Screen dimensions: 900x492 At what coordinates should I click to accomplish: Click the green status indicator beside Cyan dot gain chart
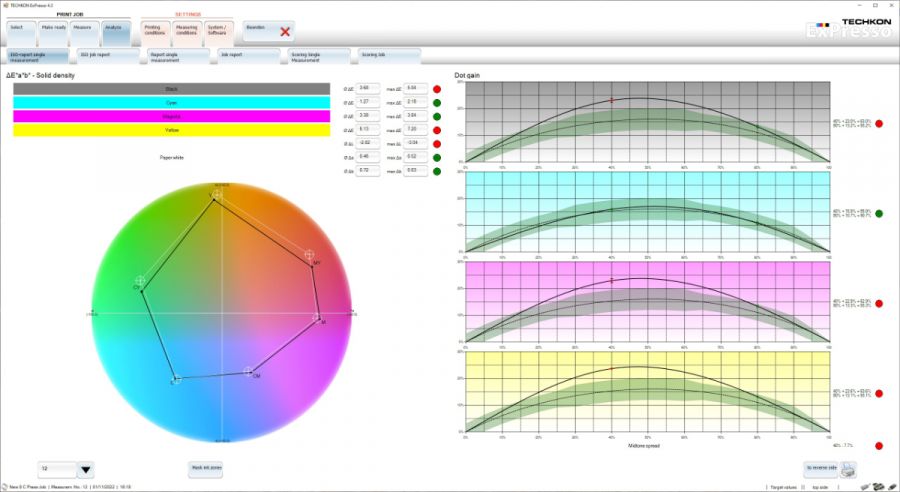pos(879,213)
